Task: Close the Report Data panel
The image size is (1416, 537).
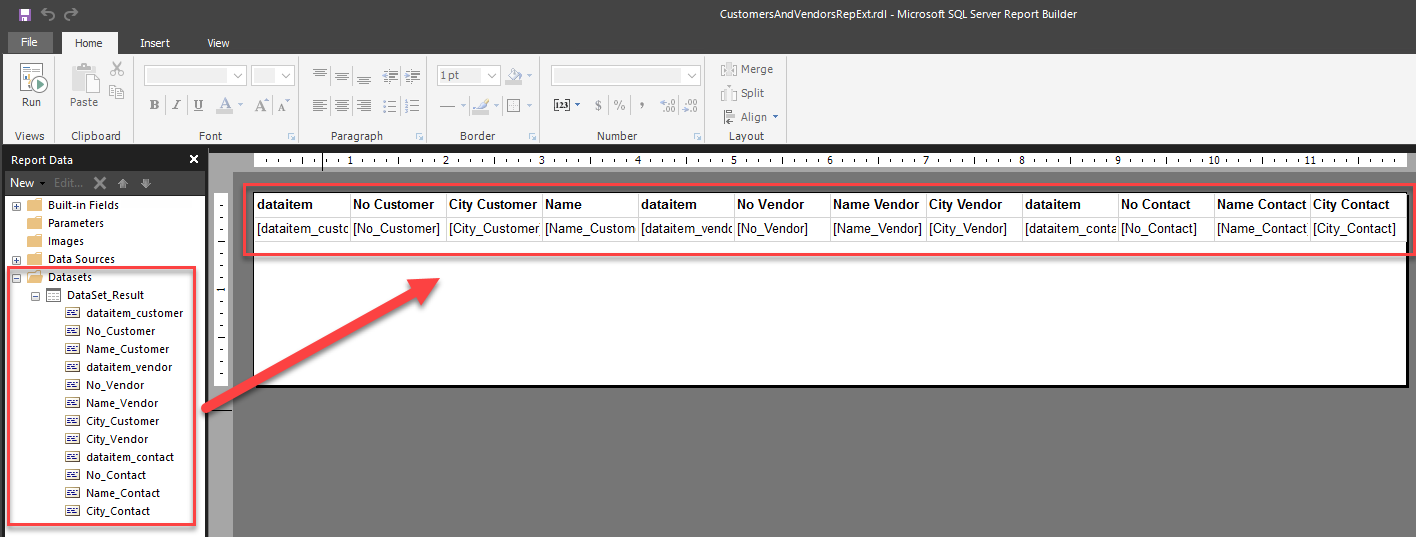Action: point(194,159)
